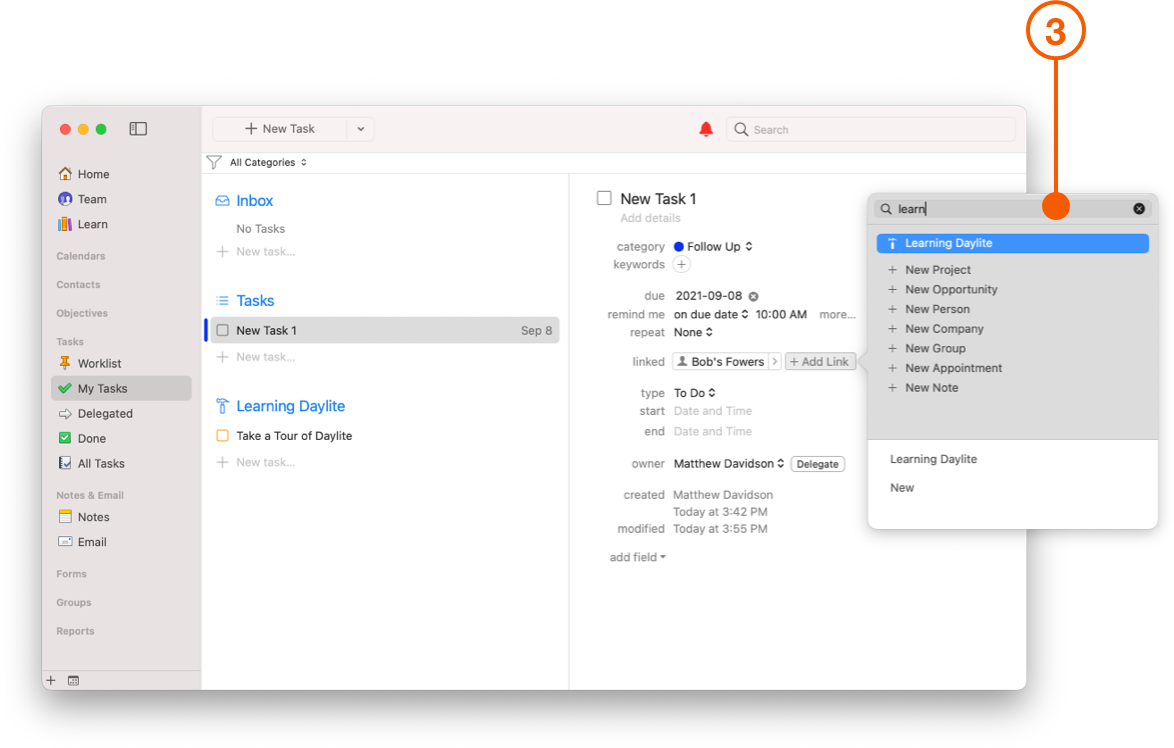This screenshot has height=748, width=1174.
Task: Open Bob's Fowers link arrow
Action: tap(774, 362)
